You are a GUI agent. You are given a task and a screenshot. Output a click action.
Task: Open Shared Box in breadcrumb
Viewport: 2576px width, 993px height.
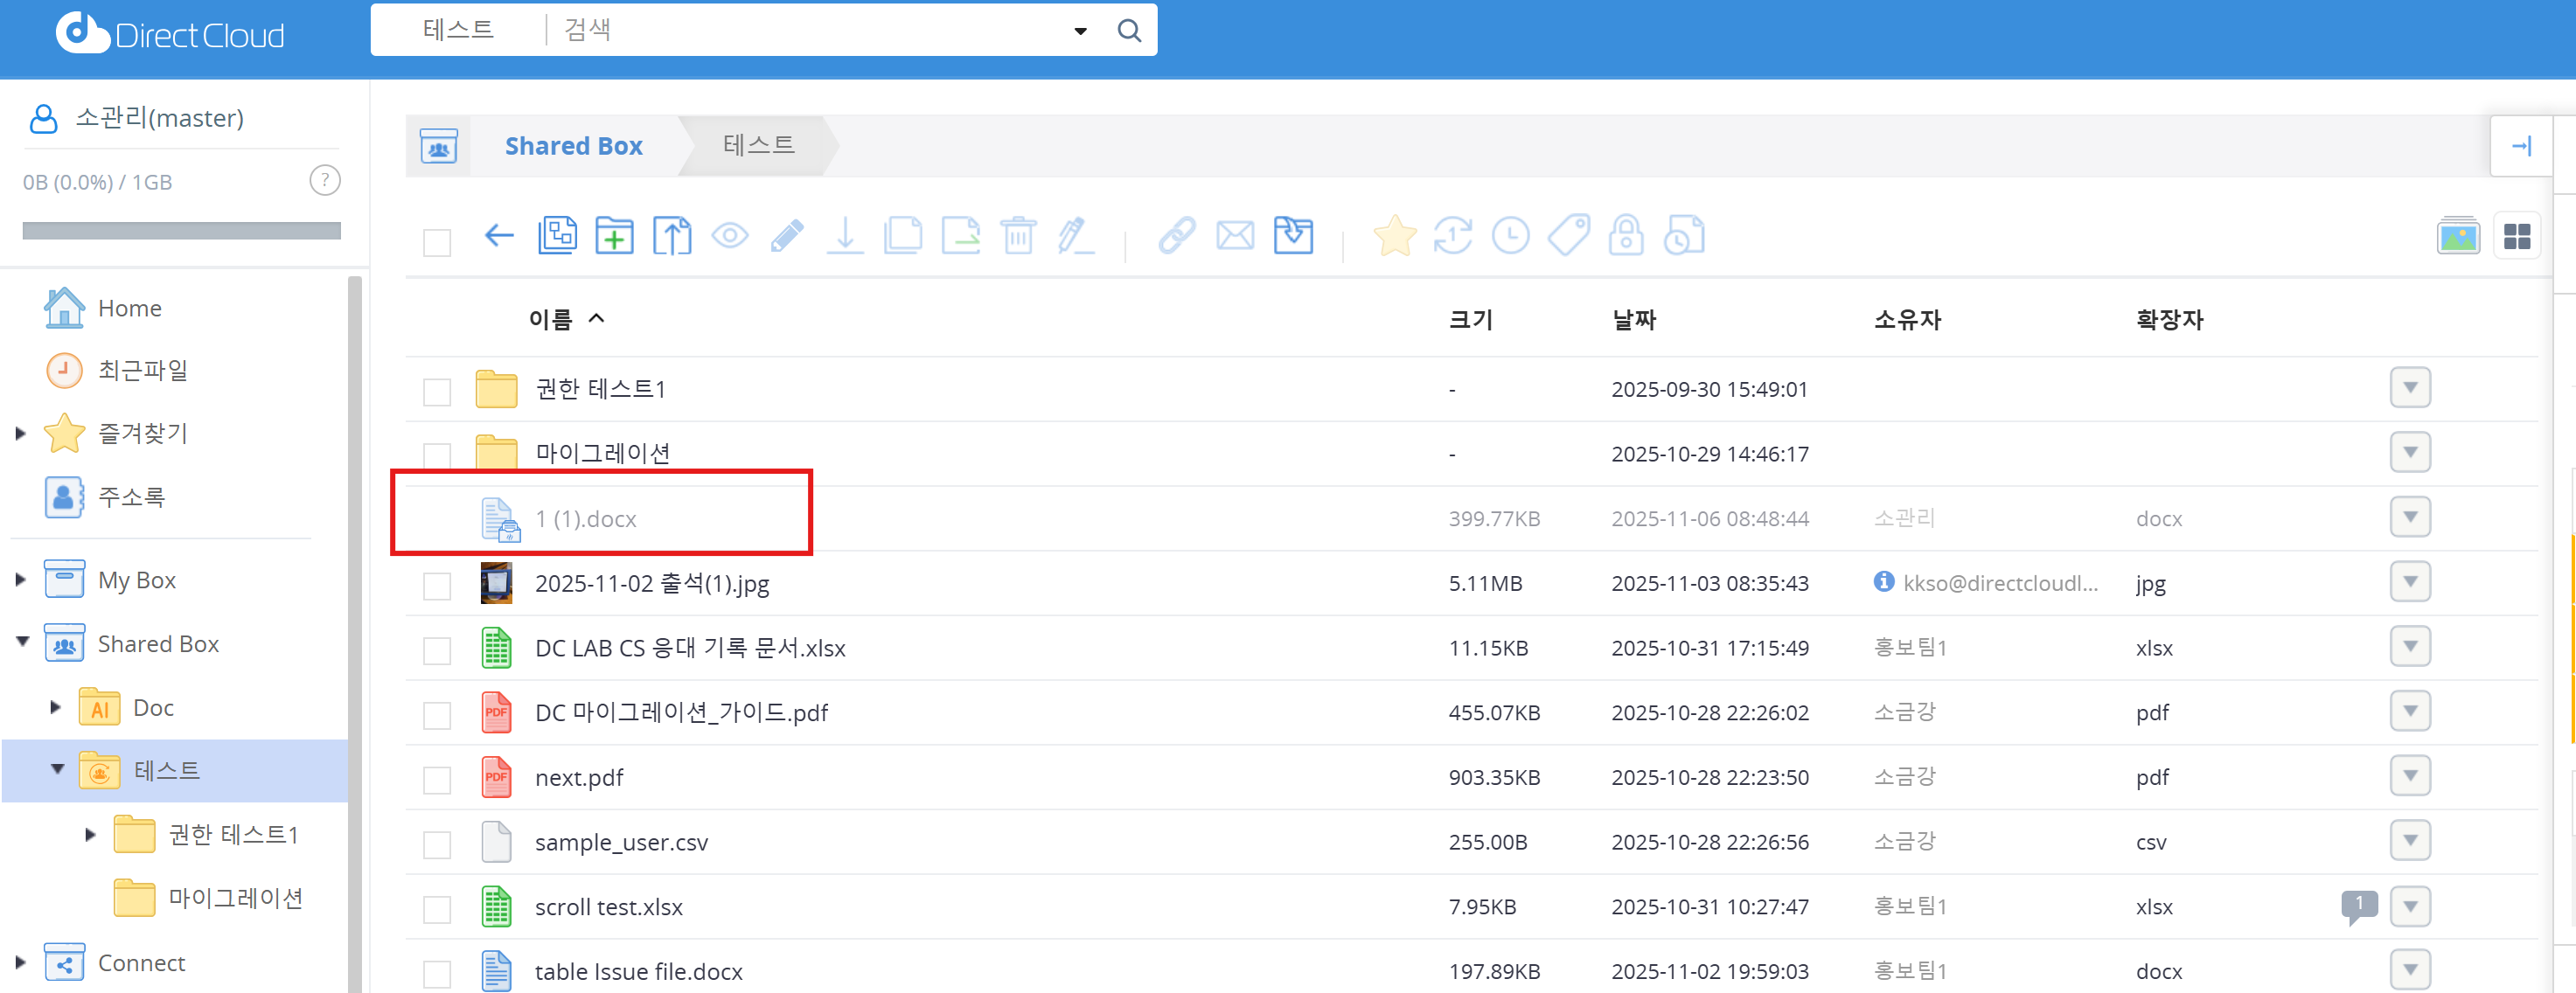[x=573, y=146]
